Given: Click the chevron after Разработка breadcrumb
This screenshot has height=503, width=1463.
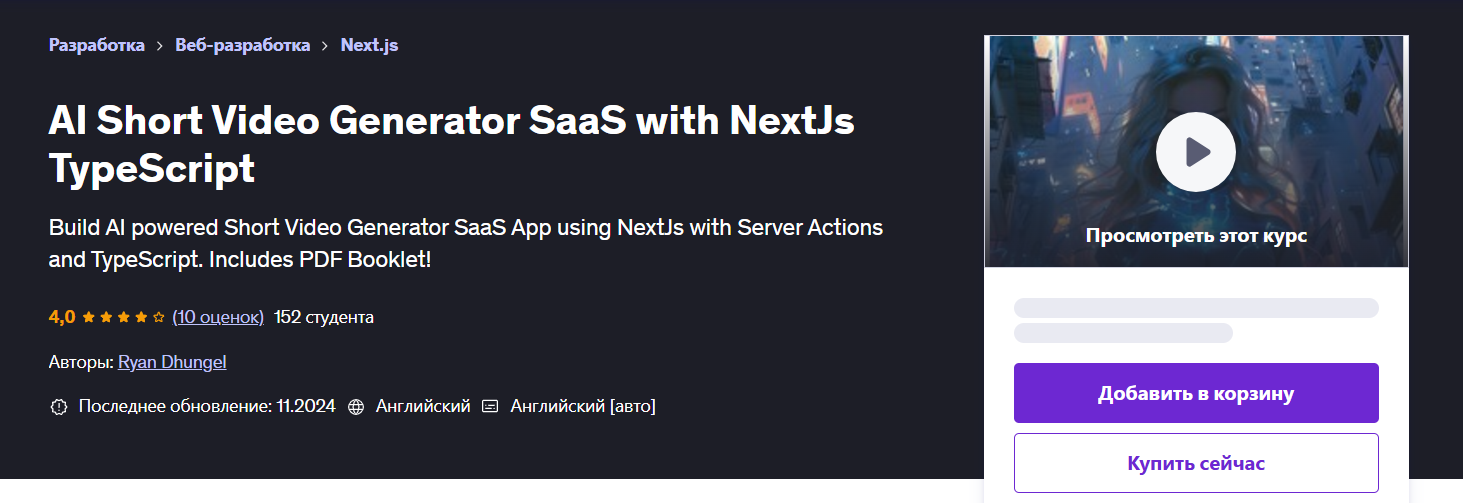Looking at the screenshot, I should click(x=160, y=46).
